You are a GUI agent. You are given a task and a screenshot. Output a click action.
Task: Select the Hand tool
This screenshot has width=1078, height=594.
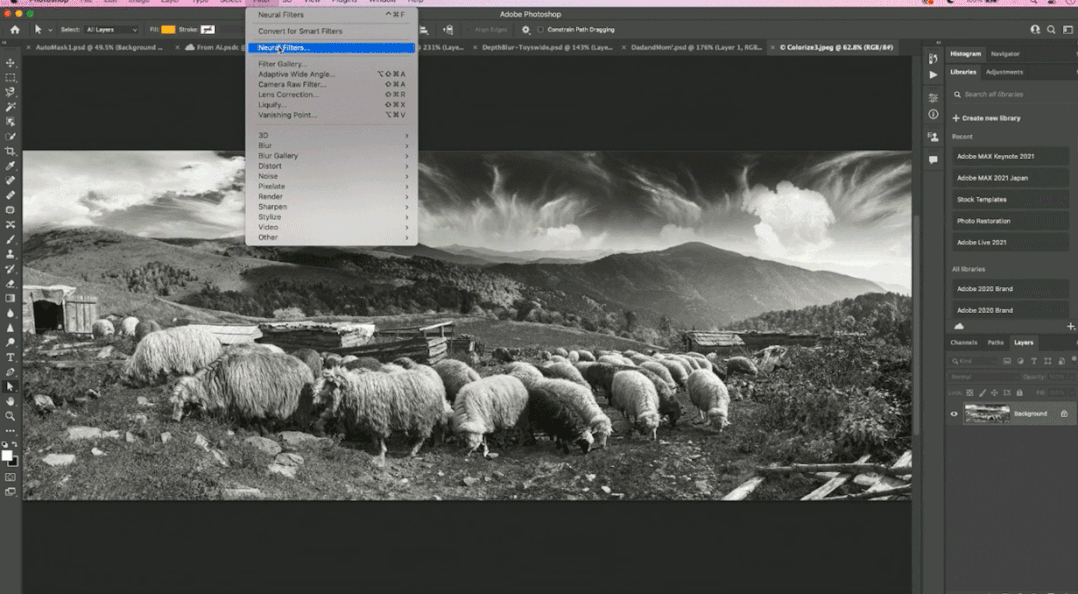(10, 402)
